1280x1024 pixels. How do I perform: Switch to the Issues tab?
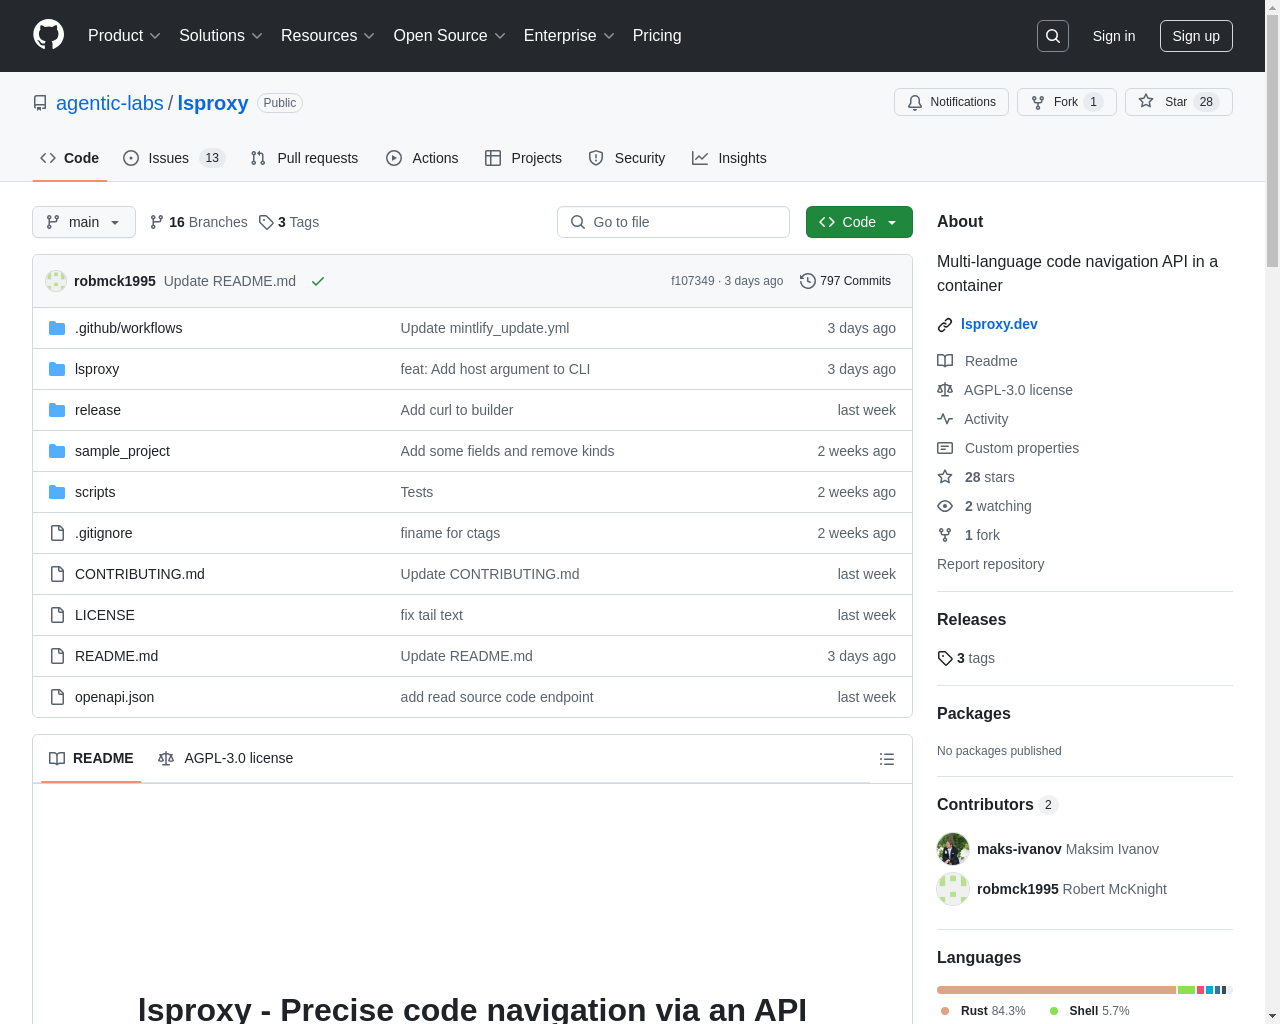174,158
